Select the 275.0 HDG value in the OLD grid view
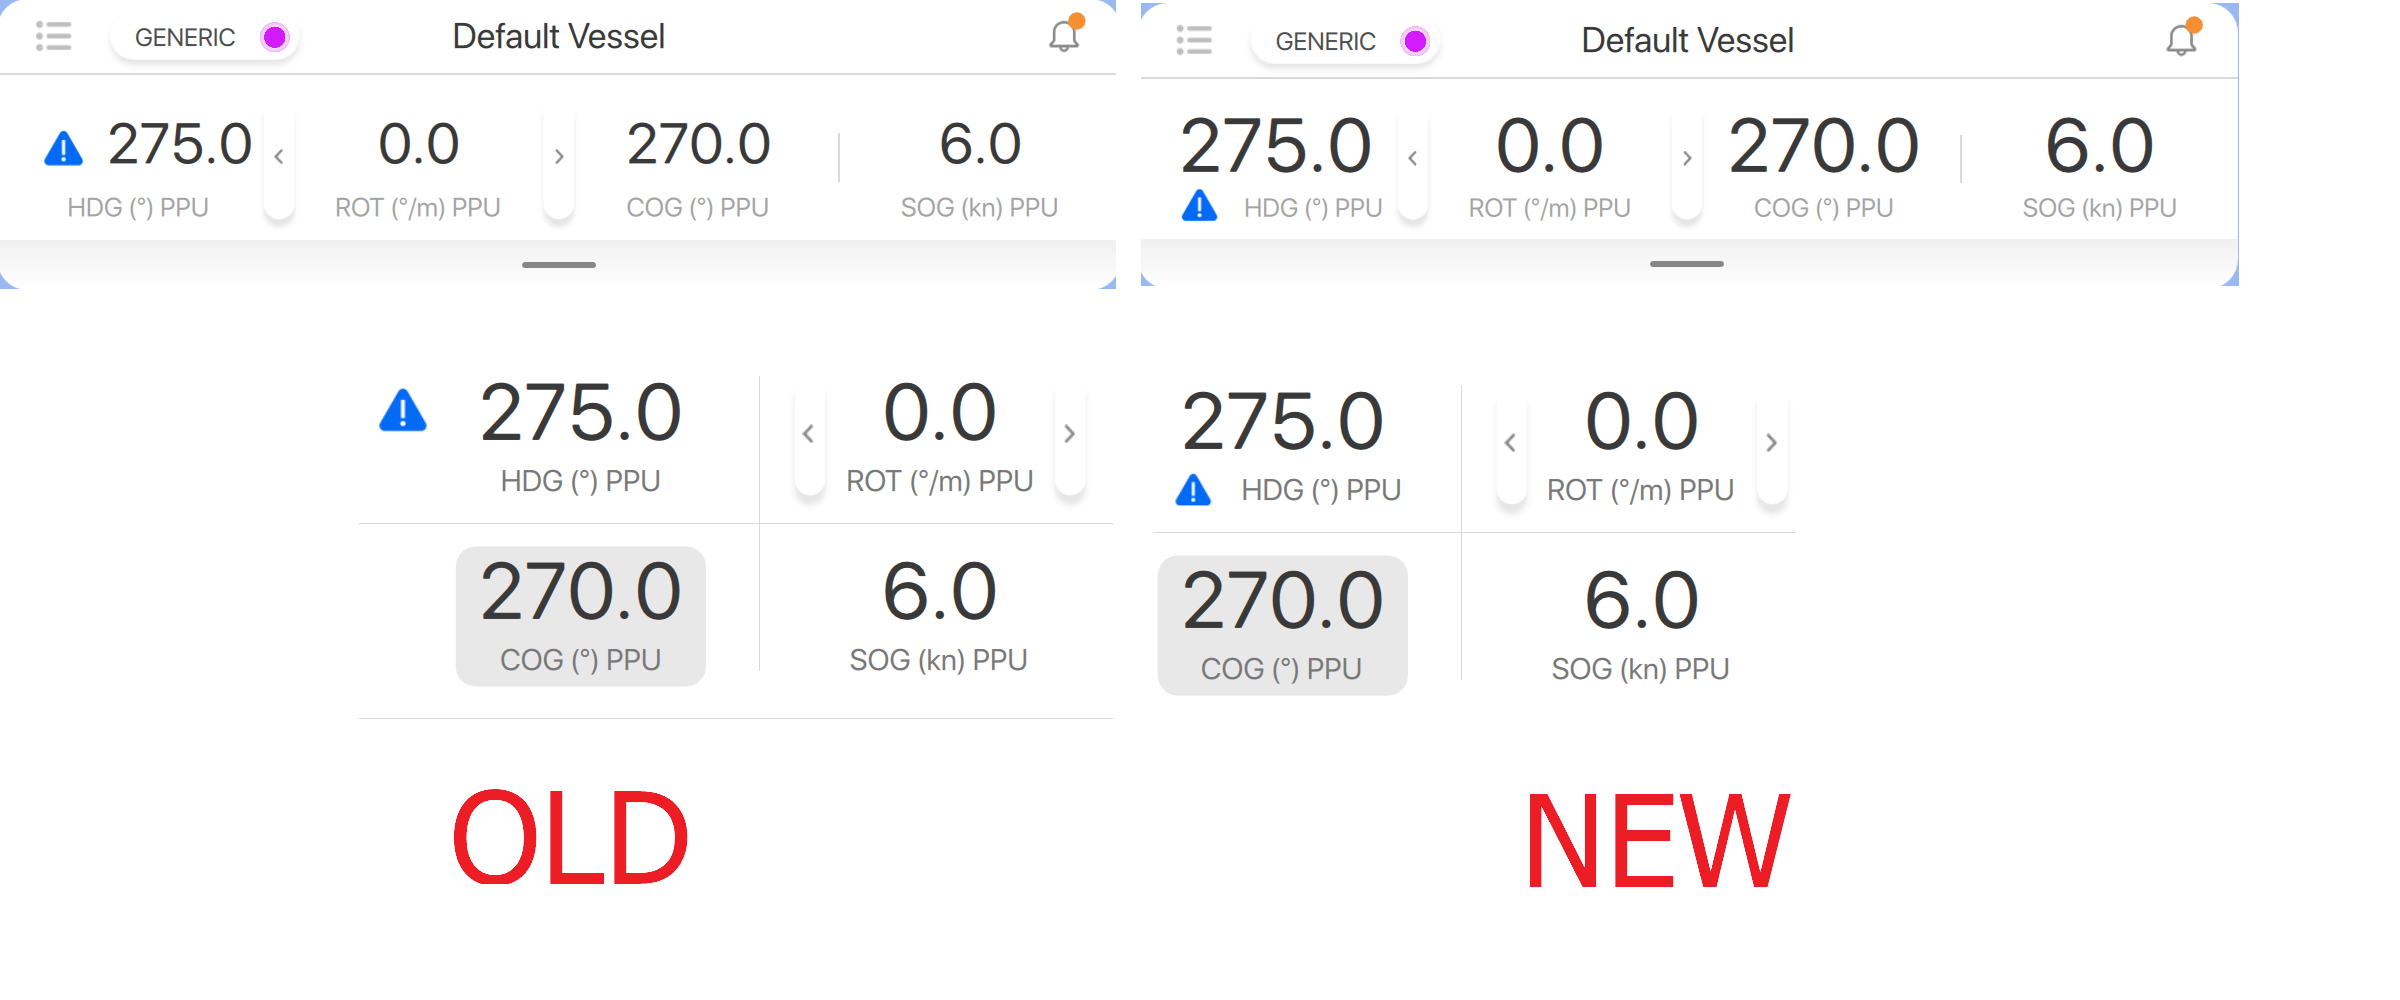 coord(581,413)
